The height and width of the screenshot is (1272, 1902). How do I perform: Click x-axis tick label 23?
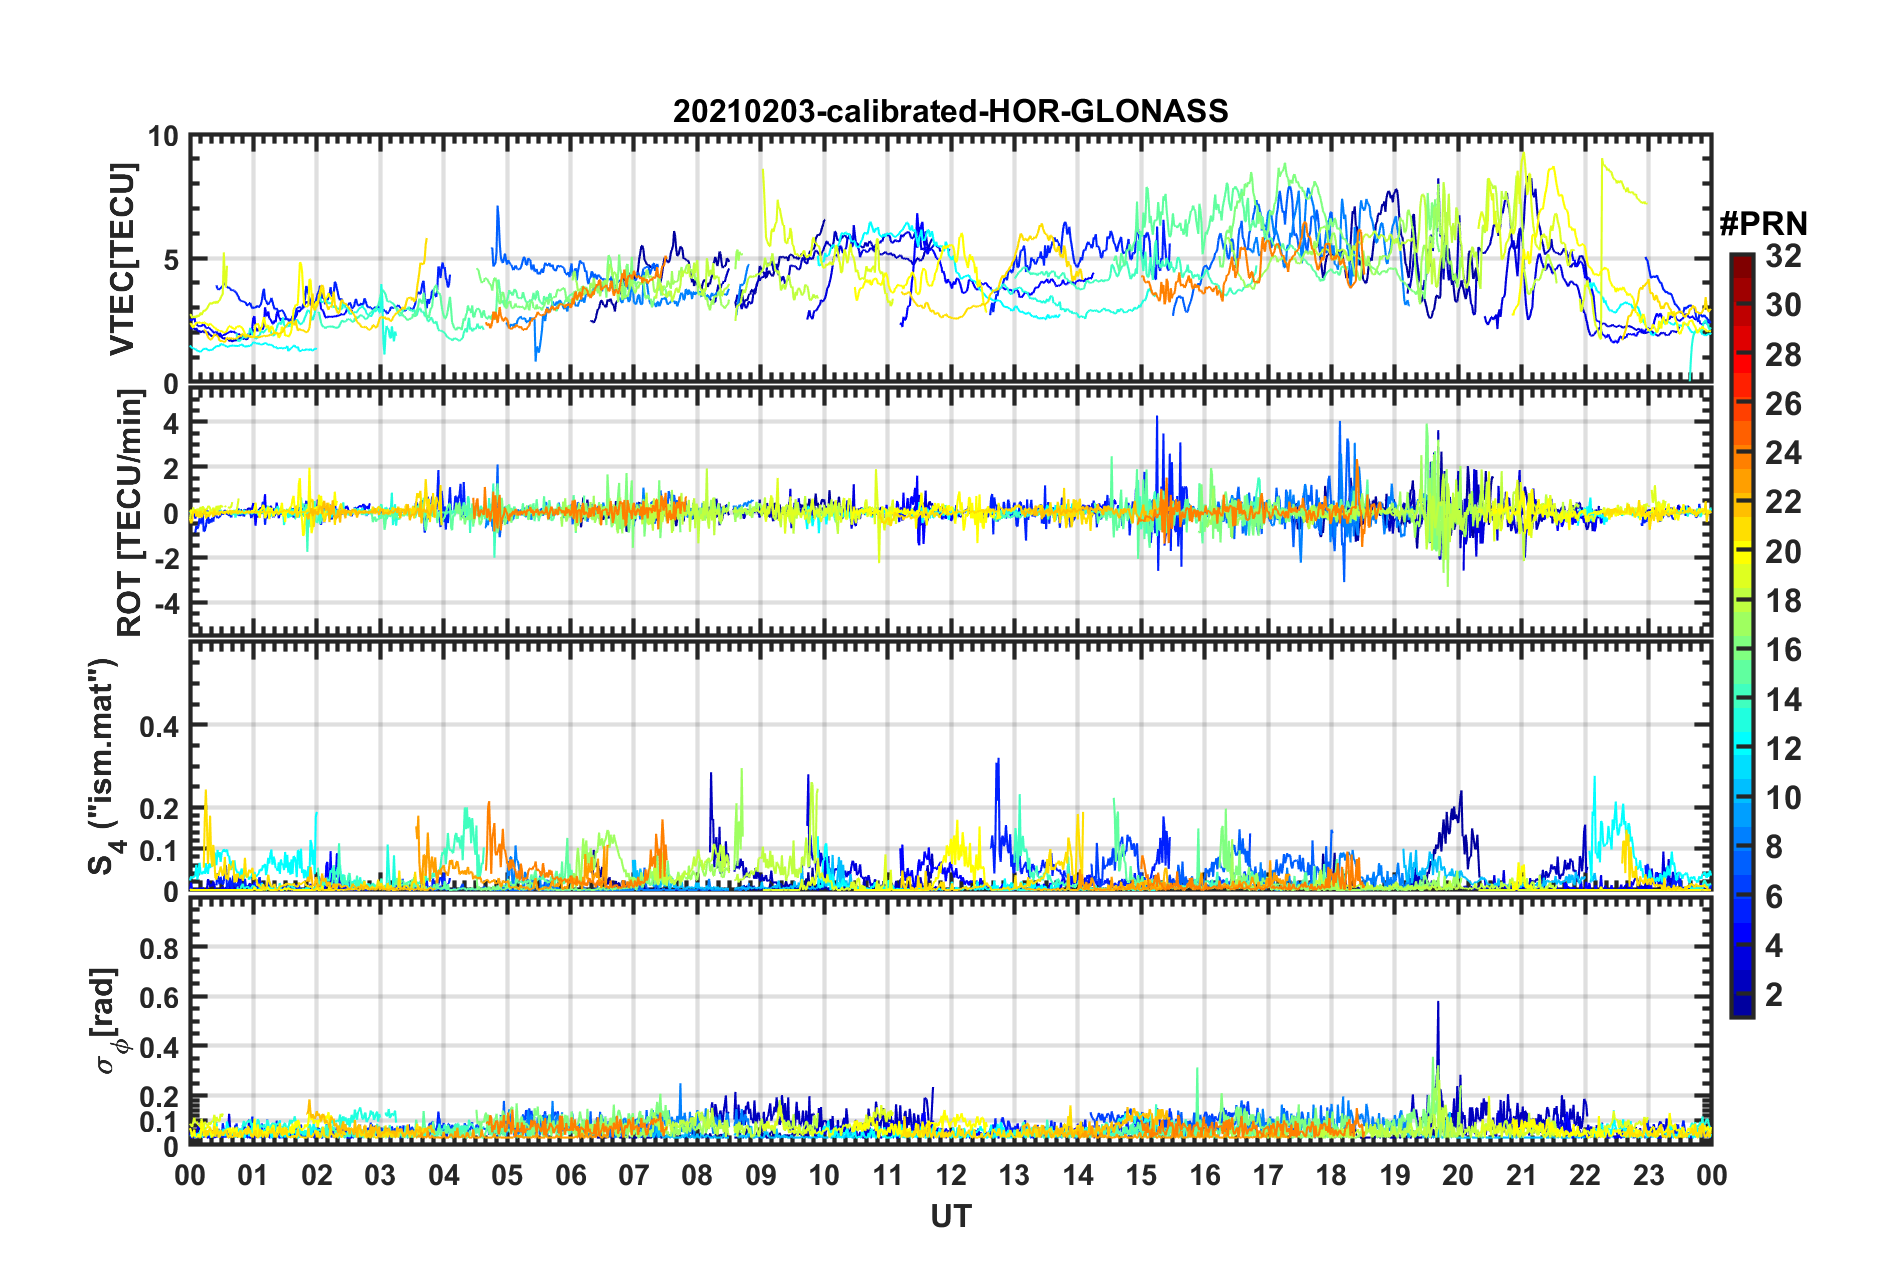pos(1649,1175)
